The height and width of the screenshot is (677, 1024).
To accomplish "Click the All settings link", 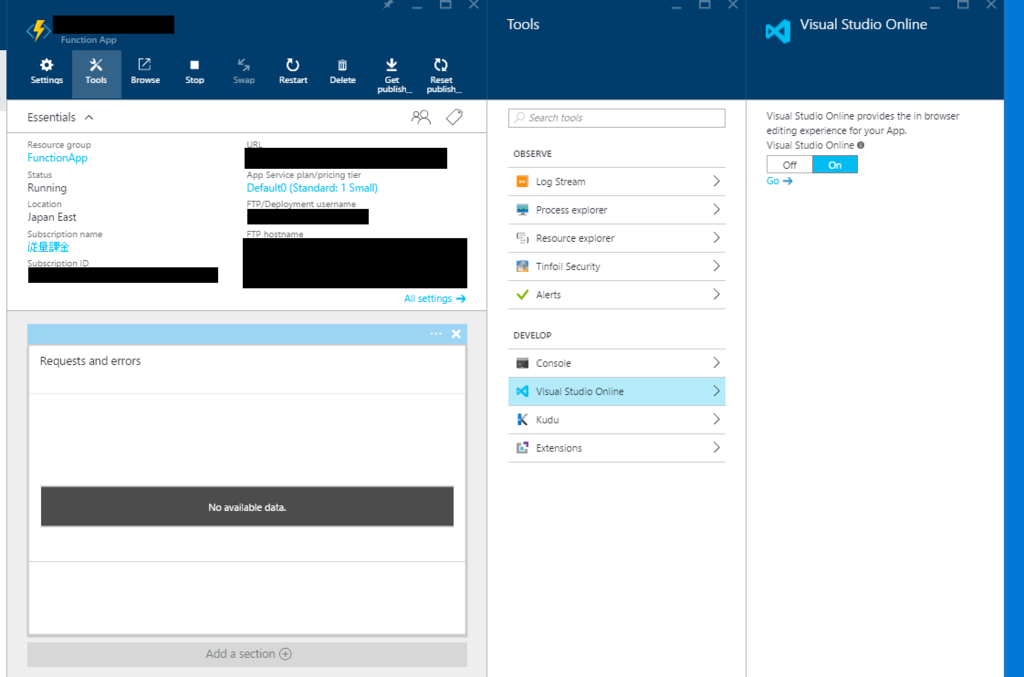I will 434,298.
